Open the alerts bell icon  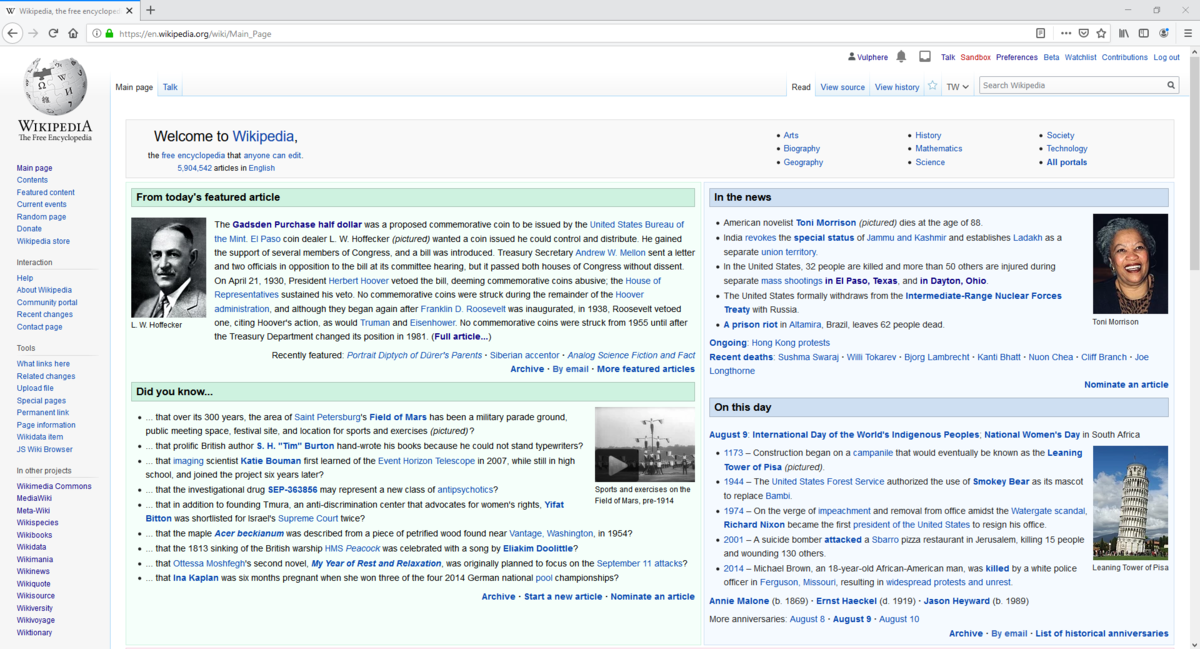(x=901, y=57)
